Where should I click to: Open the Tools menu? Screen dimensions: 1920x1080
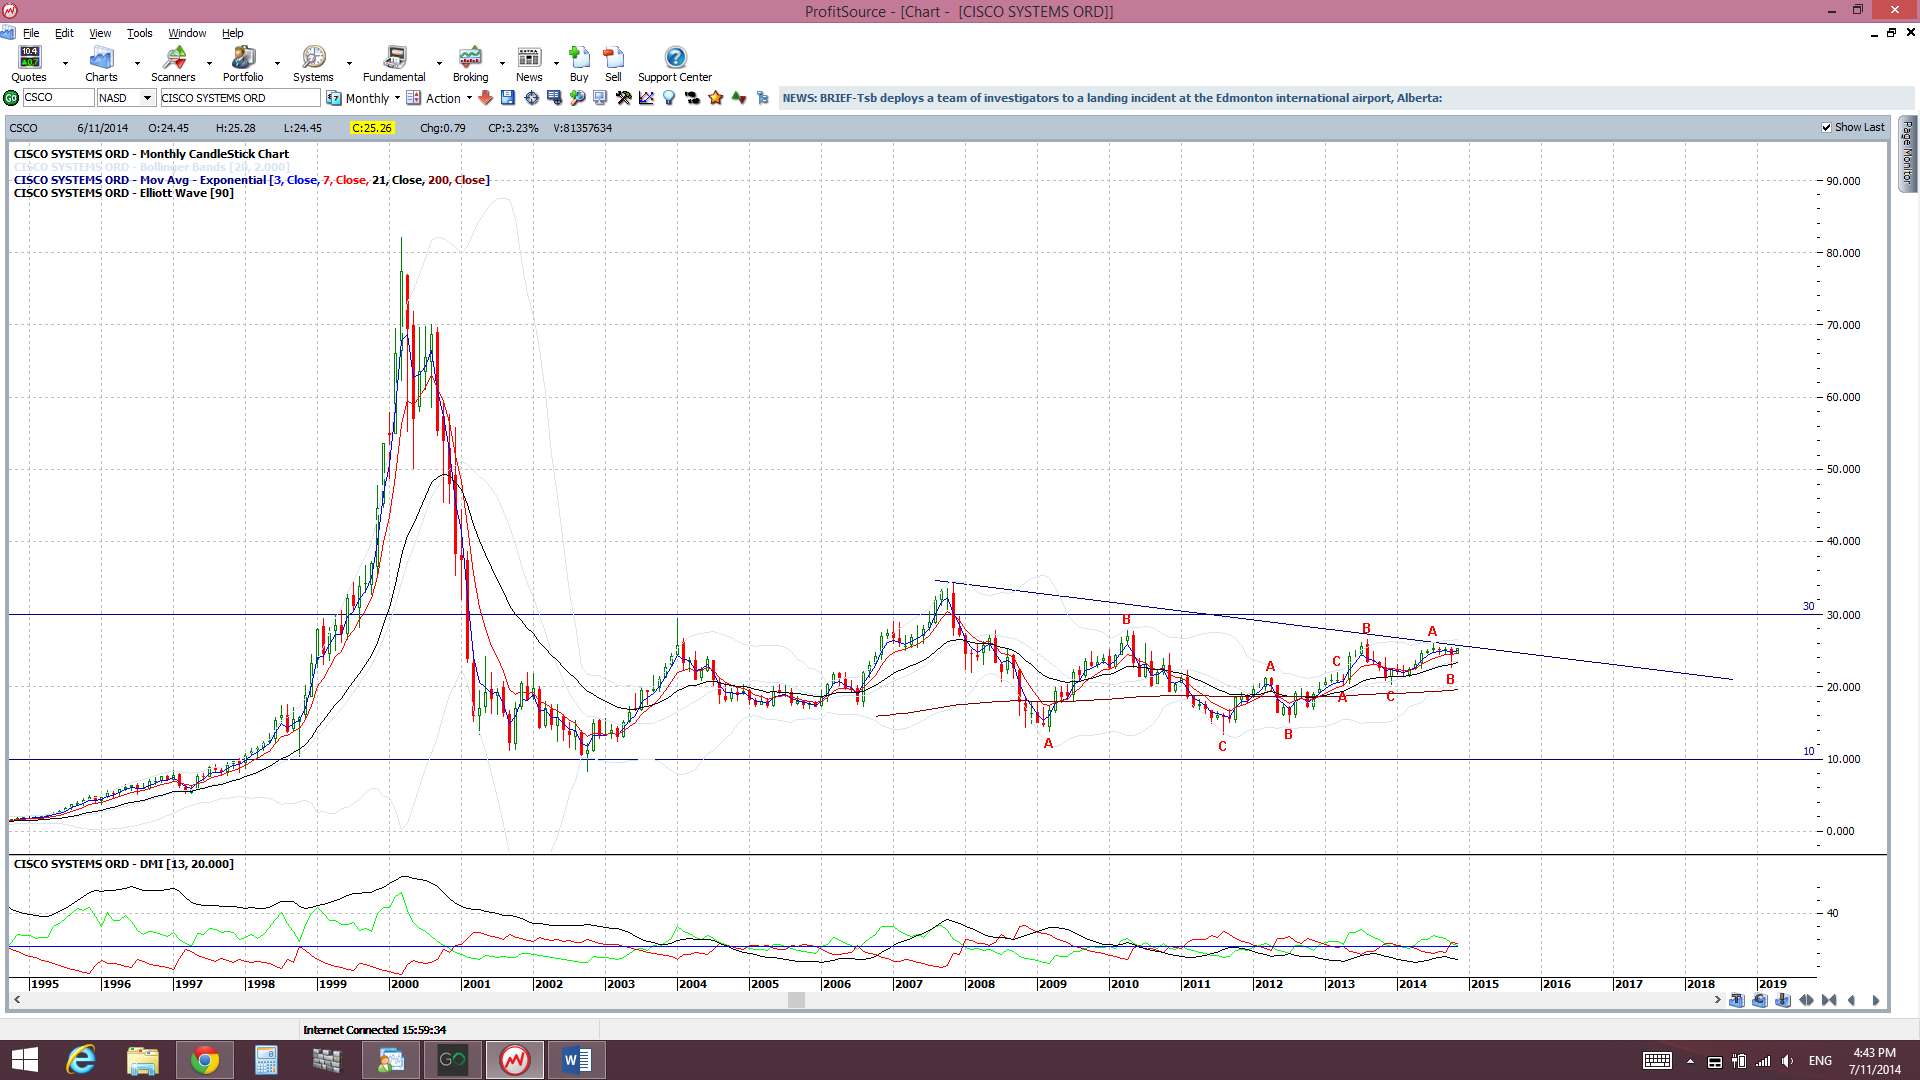[139, 33]
